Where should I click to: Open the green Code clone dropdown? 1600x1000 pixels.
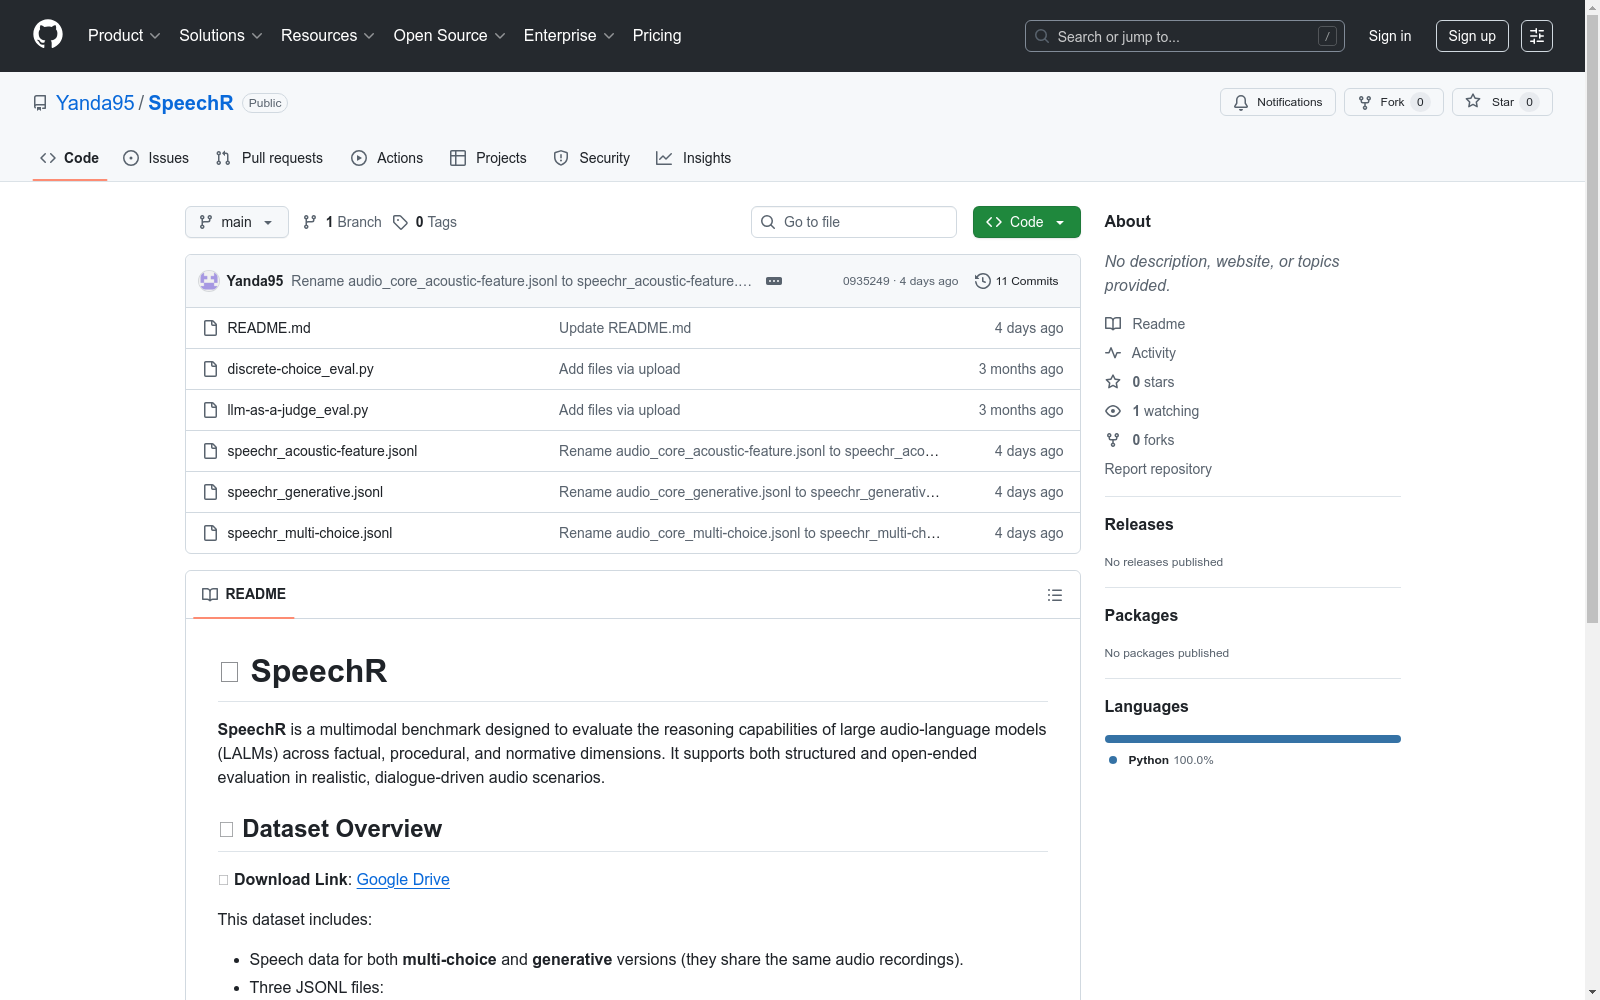pyautogui.click(x=1026, y=222)
